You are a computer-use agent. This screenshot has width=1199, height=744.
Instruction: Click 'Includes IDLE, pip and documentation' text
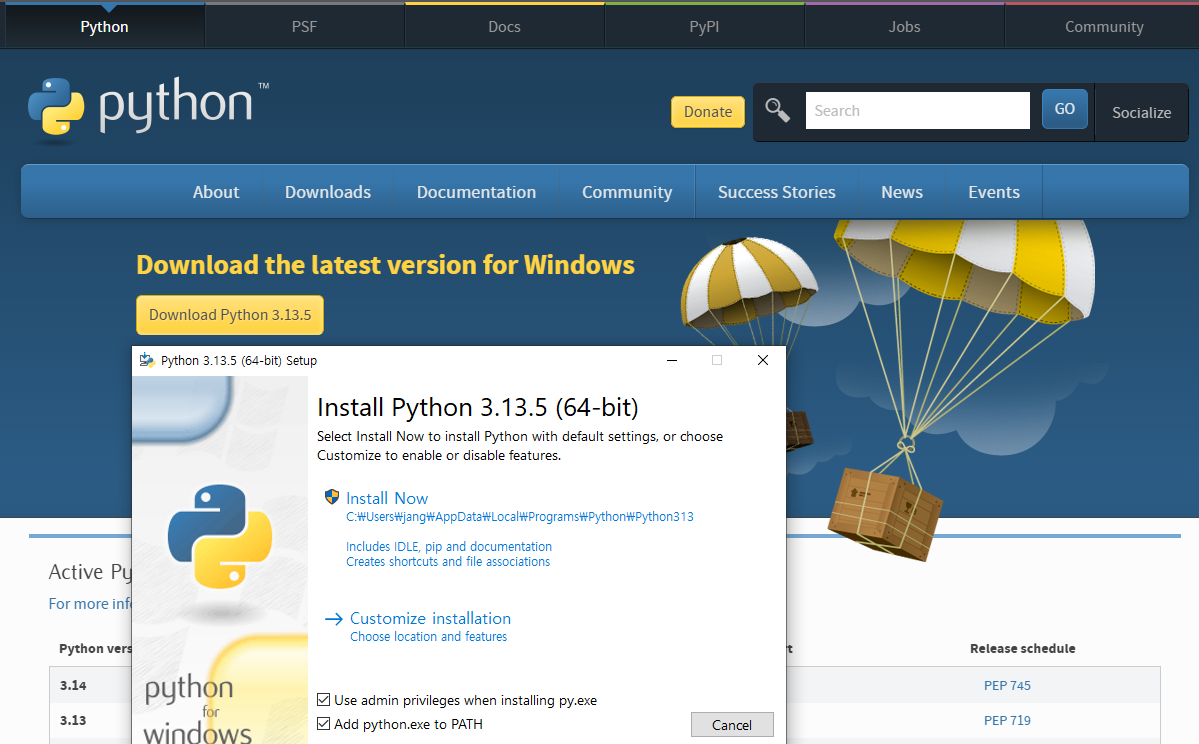(449, 547)
